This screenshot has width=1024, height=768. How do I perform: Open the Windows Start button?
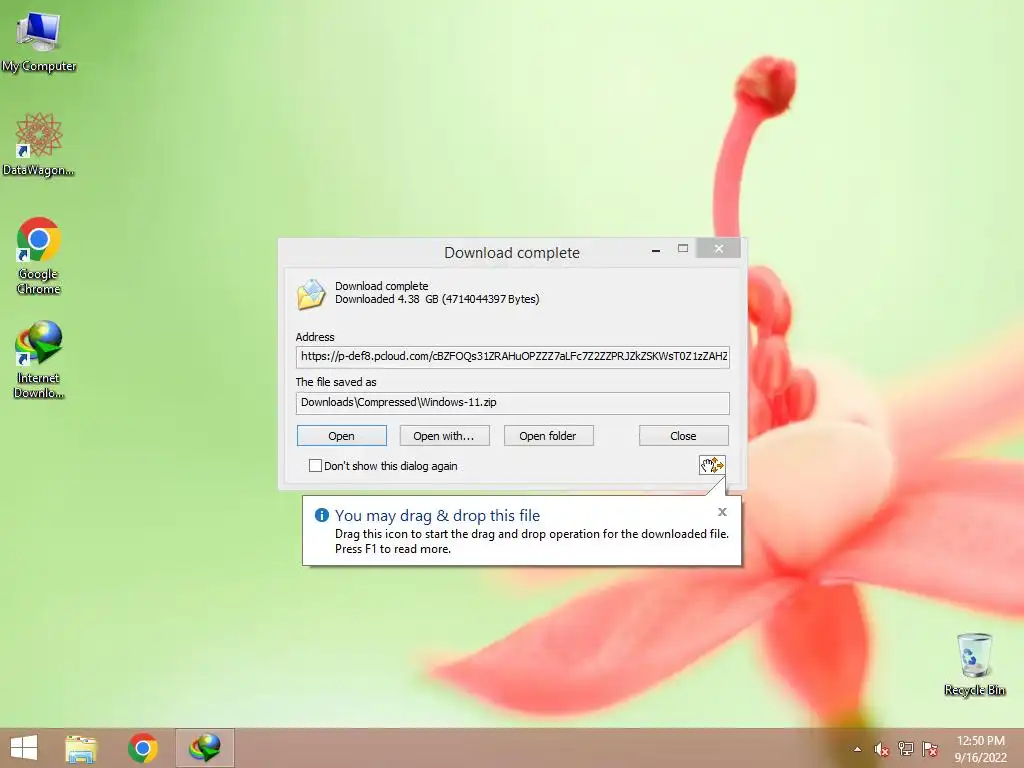24,748
